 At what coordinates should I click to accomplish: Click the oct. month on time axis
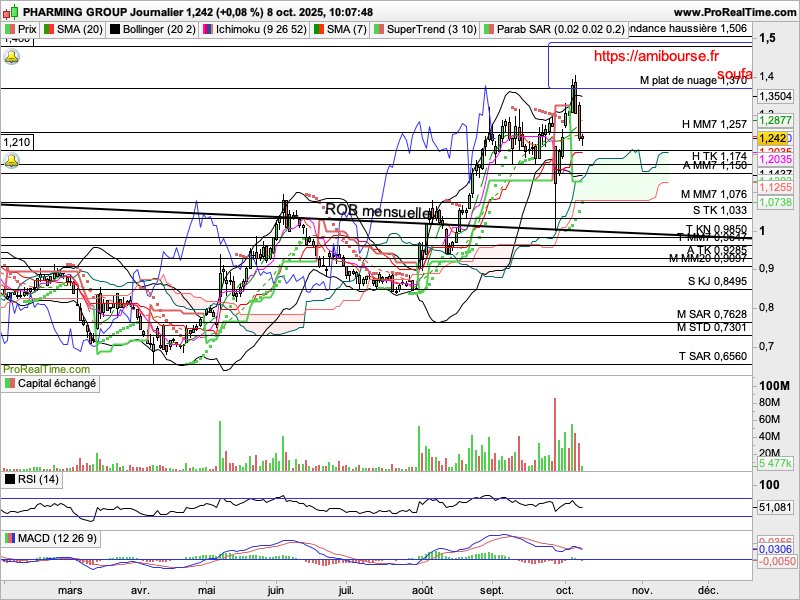565,590
